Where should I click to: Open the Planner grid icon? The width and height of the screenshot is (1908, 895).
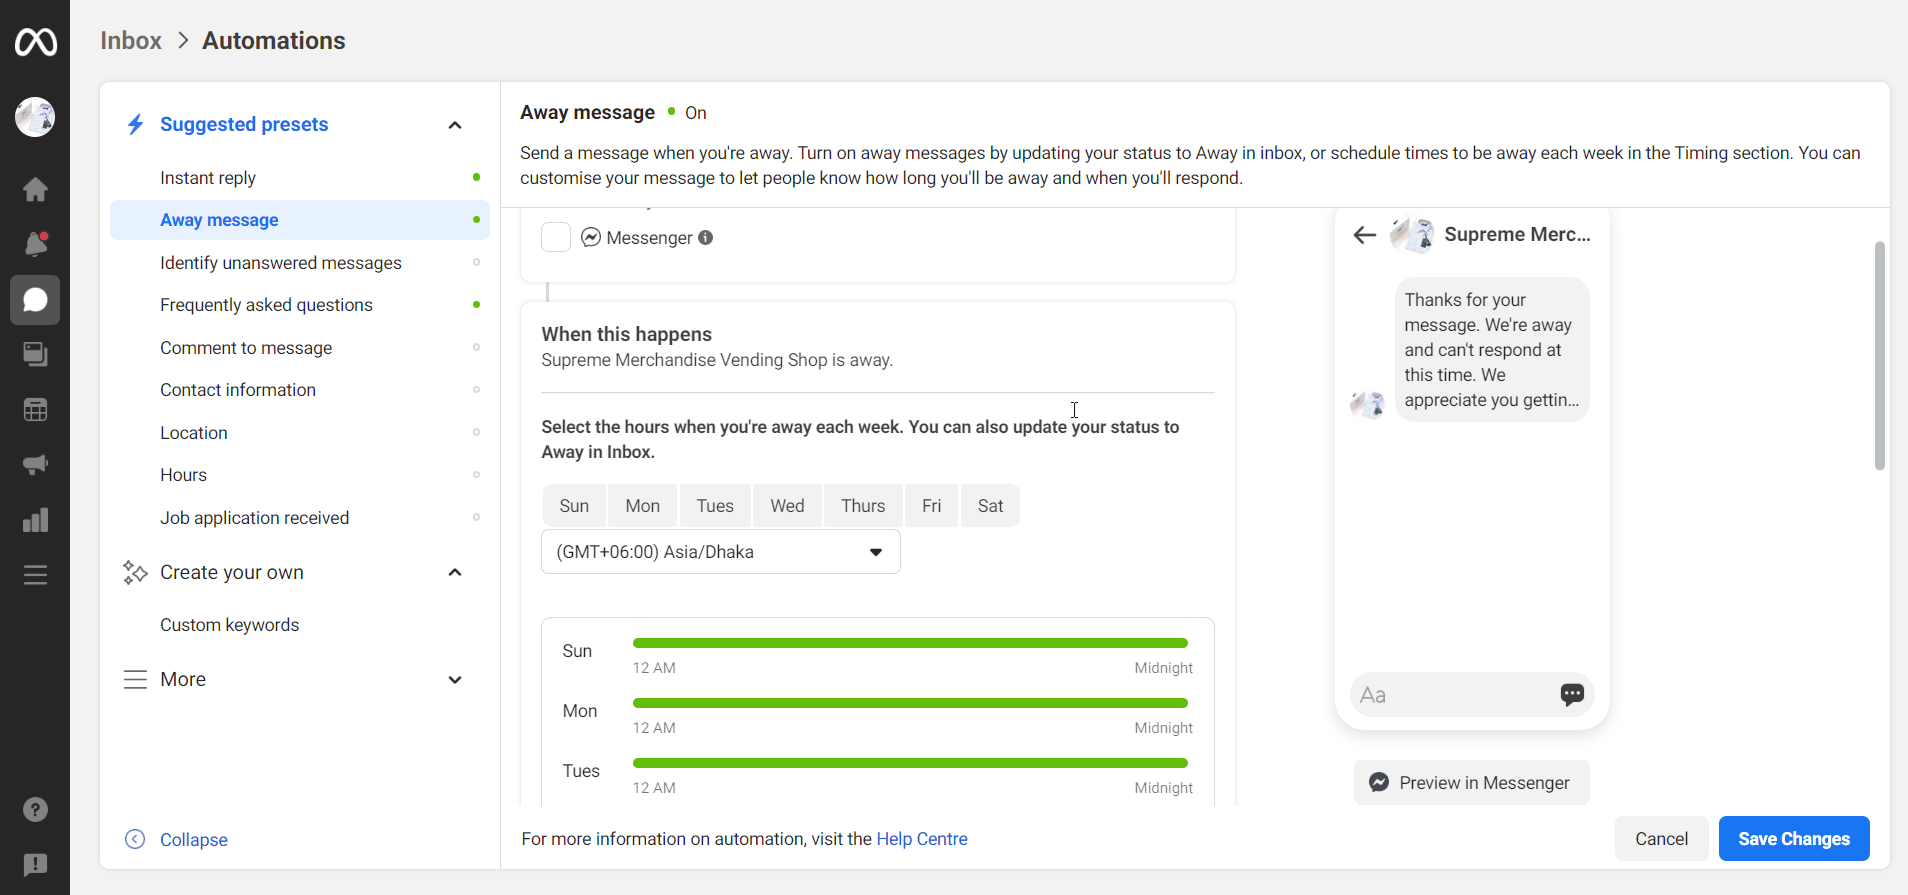coord(35,410)
